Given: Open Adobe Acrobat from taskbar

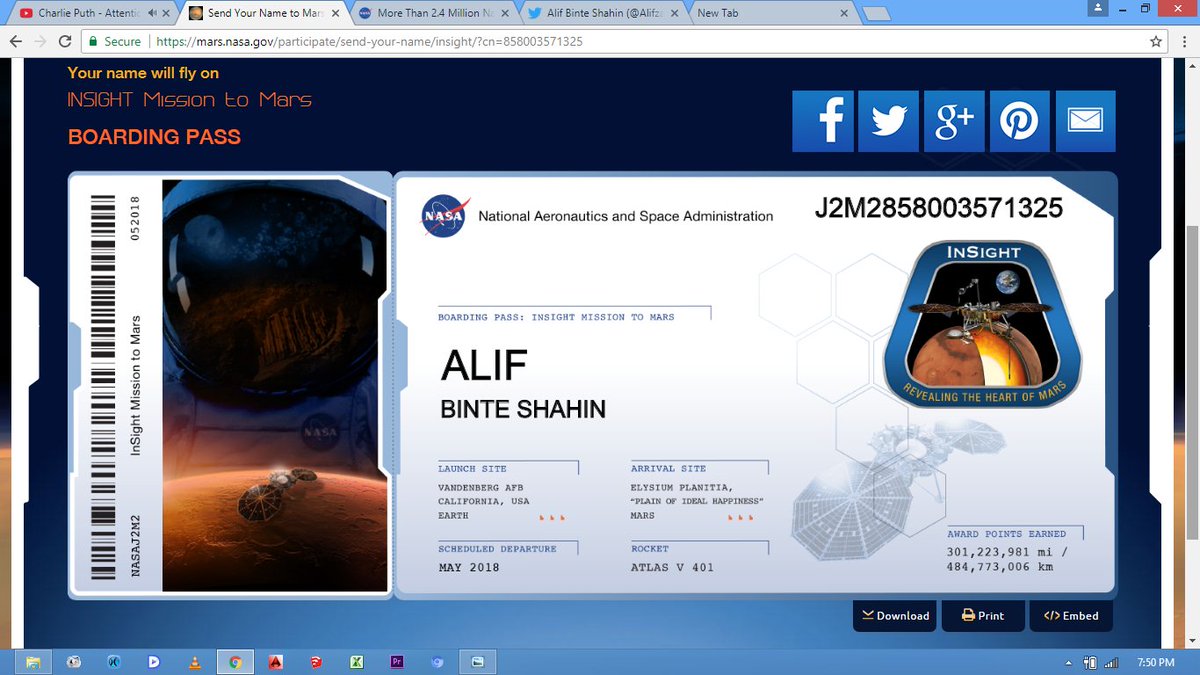Looking at the screenshot, I should coord(275,661).
